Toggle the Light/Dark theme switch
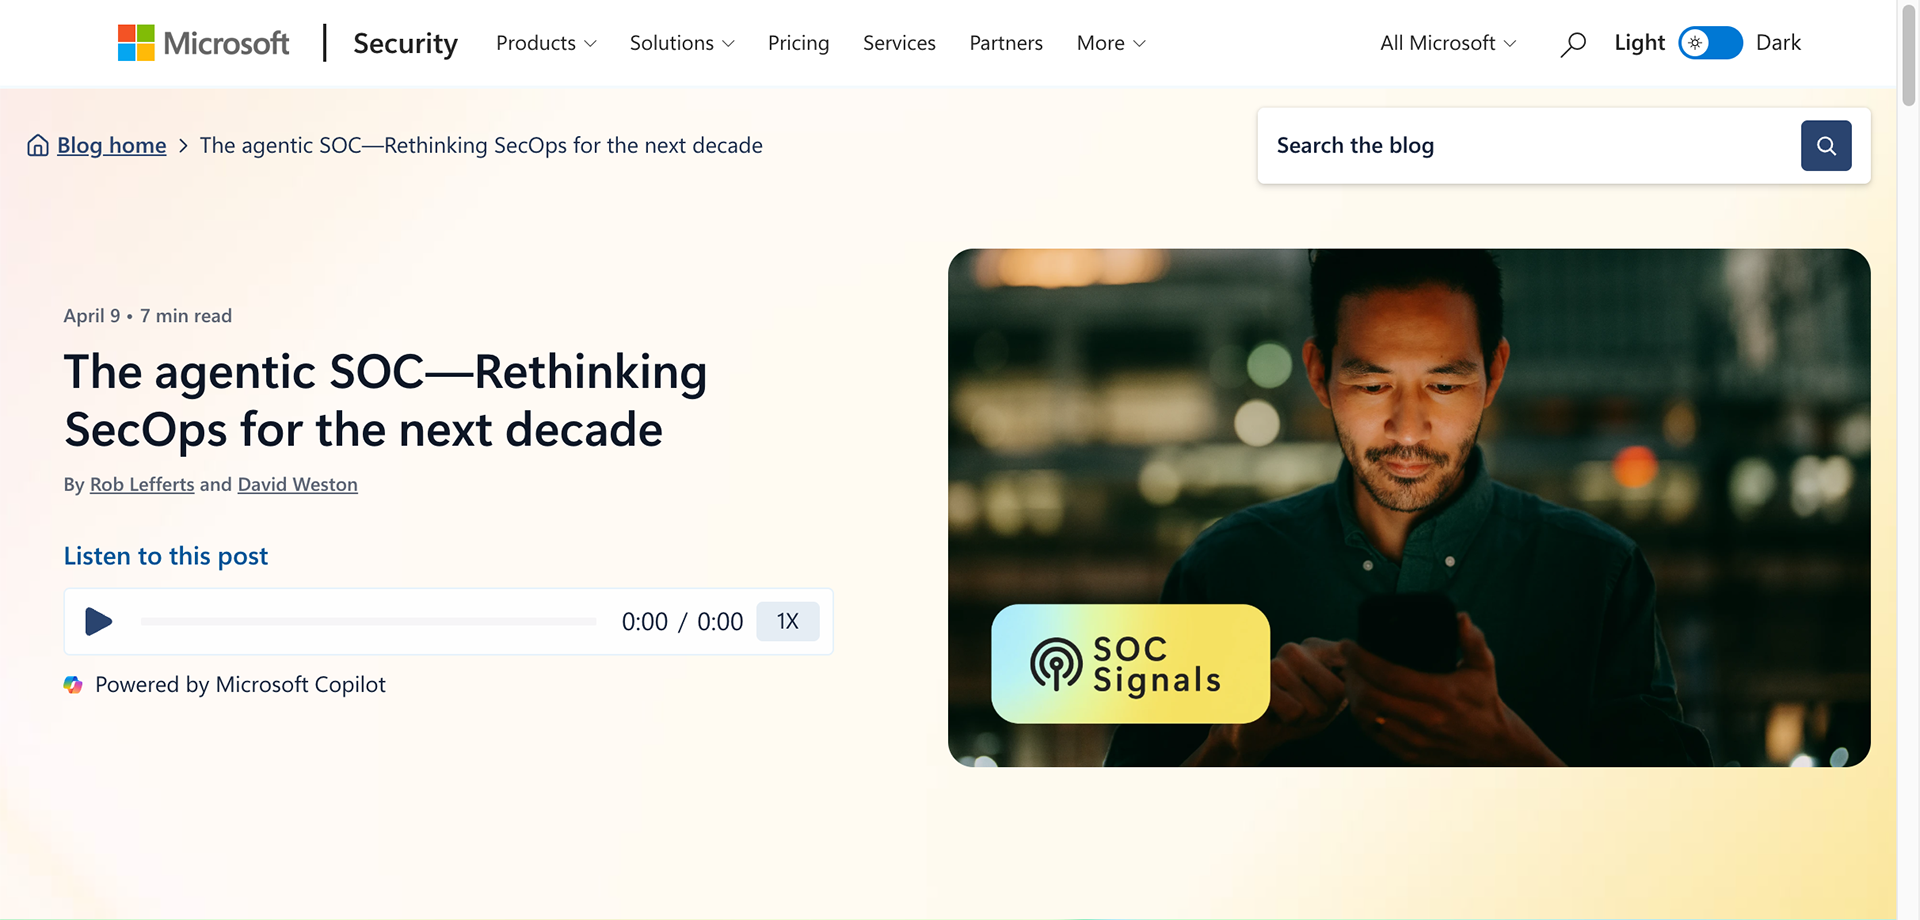The image size is (1920, 920). [x=1710, y=43]
